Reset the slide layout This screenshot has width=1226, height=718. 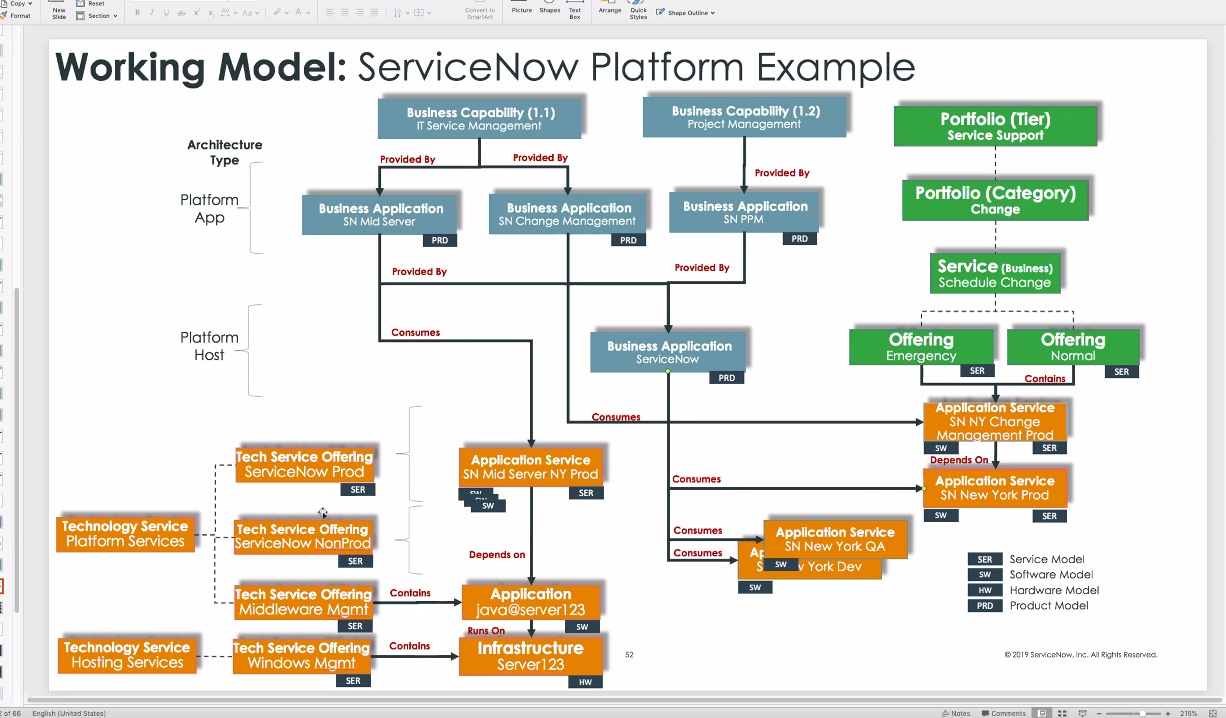point(90,4)
